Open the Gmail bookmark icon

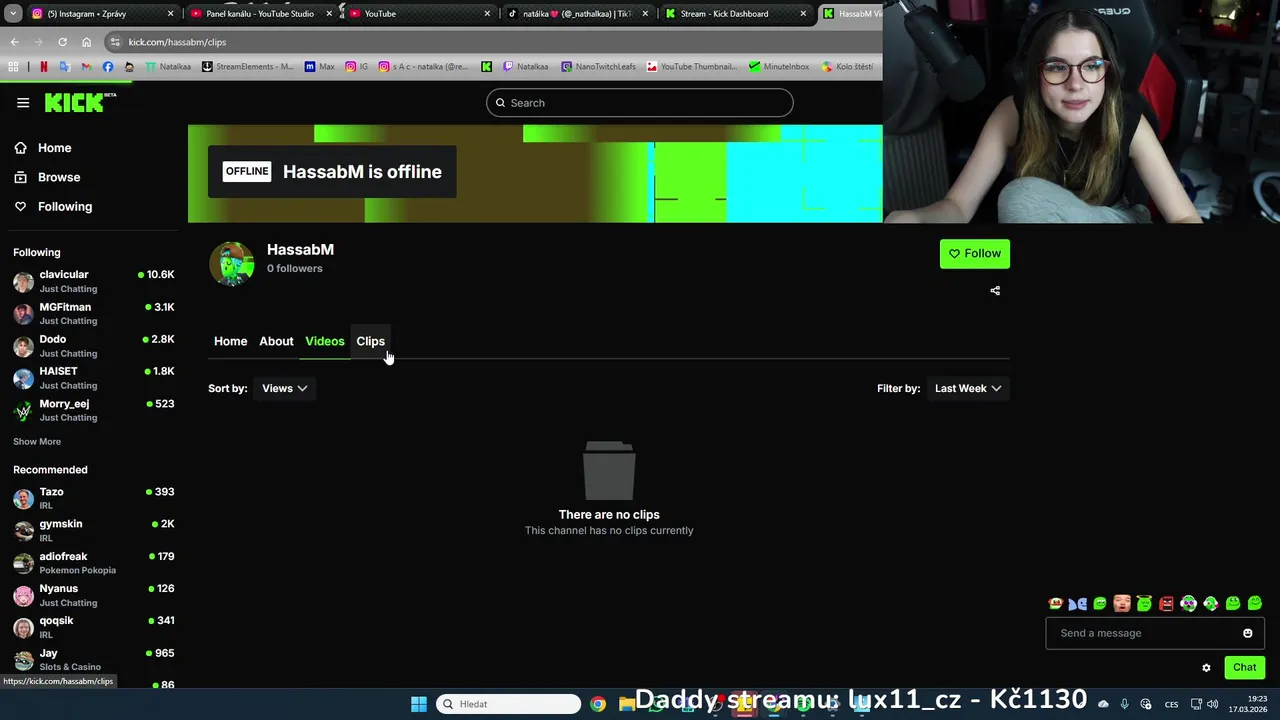86,67
